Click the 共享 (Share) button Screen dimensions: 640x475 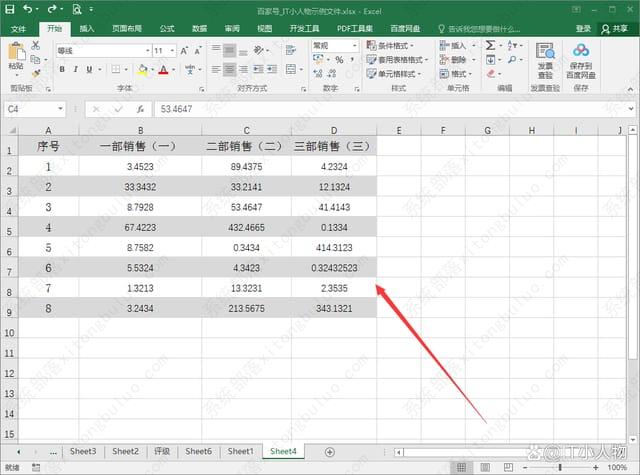[x=612, y=29]
